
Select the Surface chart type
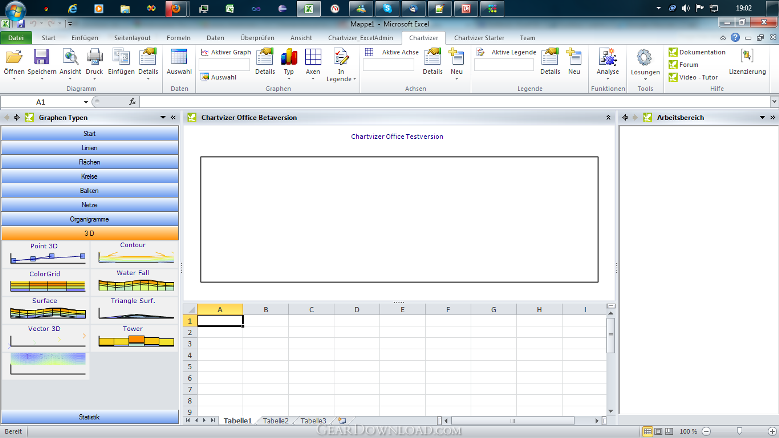tap(46, 309)
